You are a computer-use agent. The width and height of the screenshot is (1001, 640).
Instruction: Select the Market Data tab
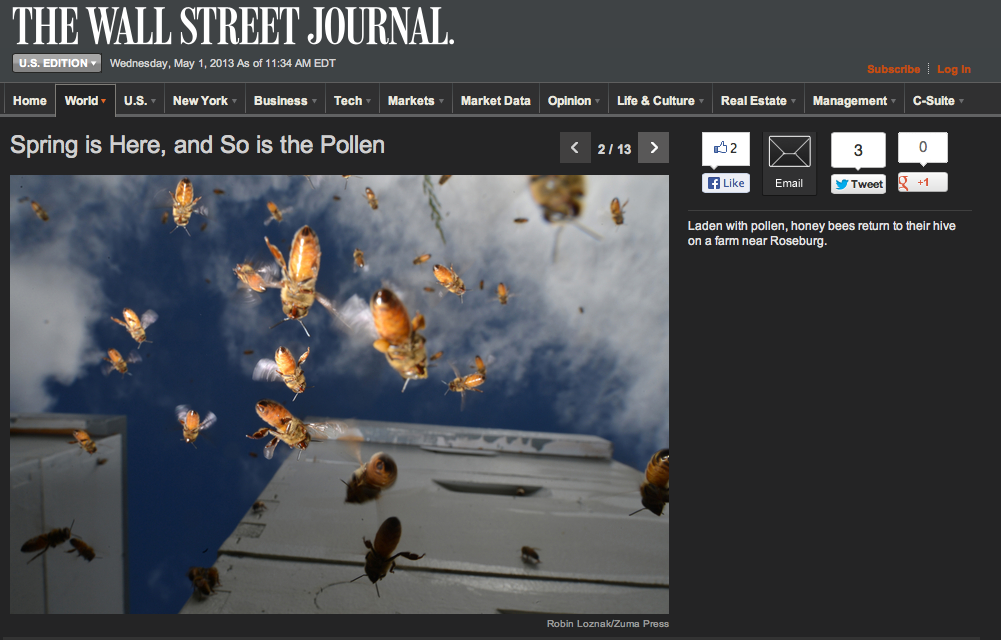click(495, 101)
